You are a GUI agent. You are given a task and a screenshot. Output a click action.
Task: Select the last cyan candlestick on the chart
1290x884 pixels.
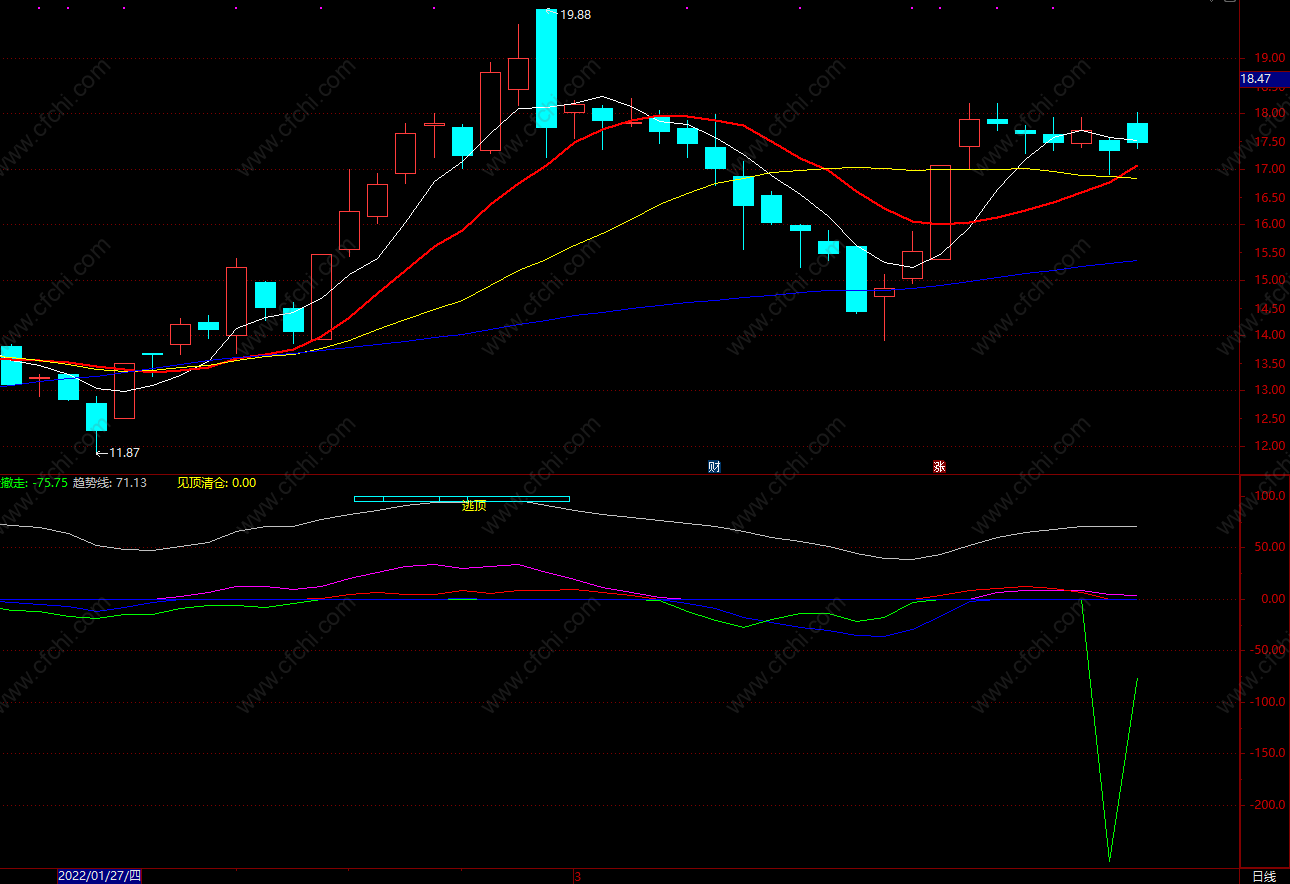1138,133
